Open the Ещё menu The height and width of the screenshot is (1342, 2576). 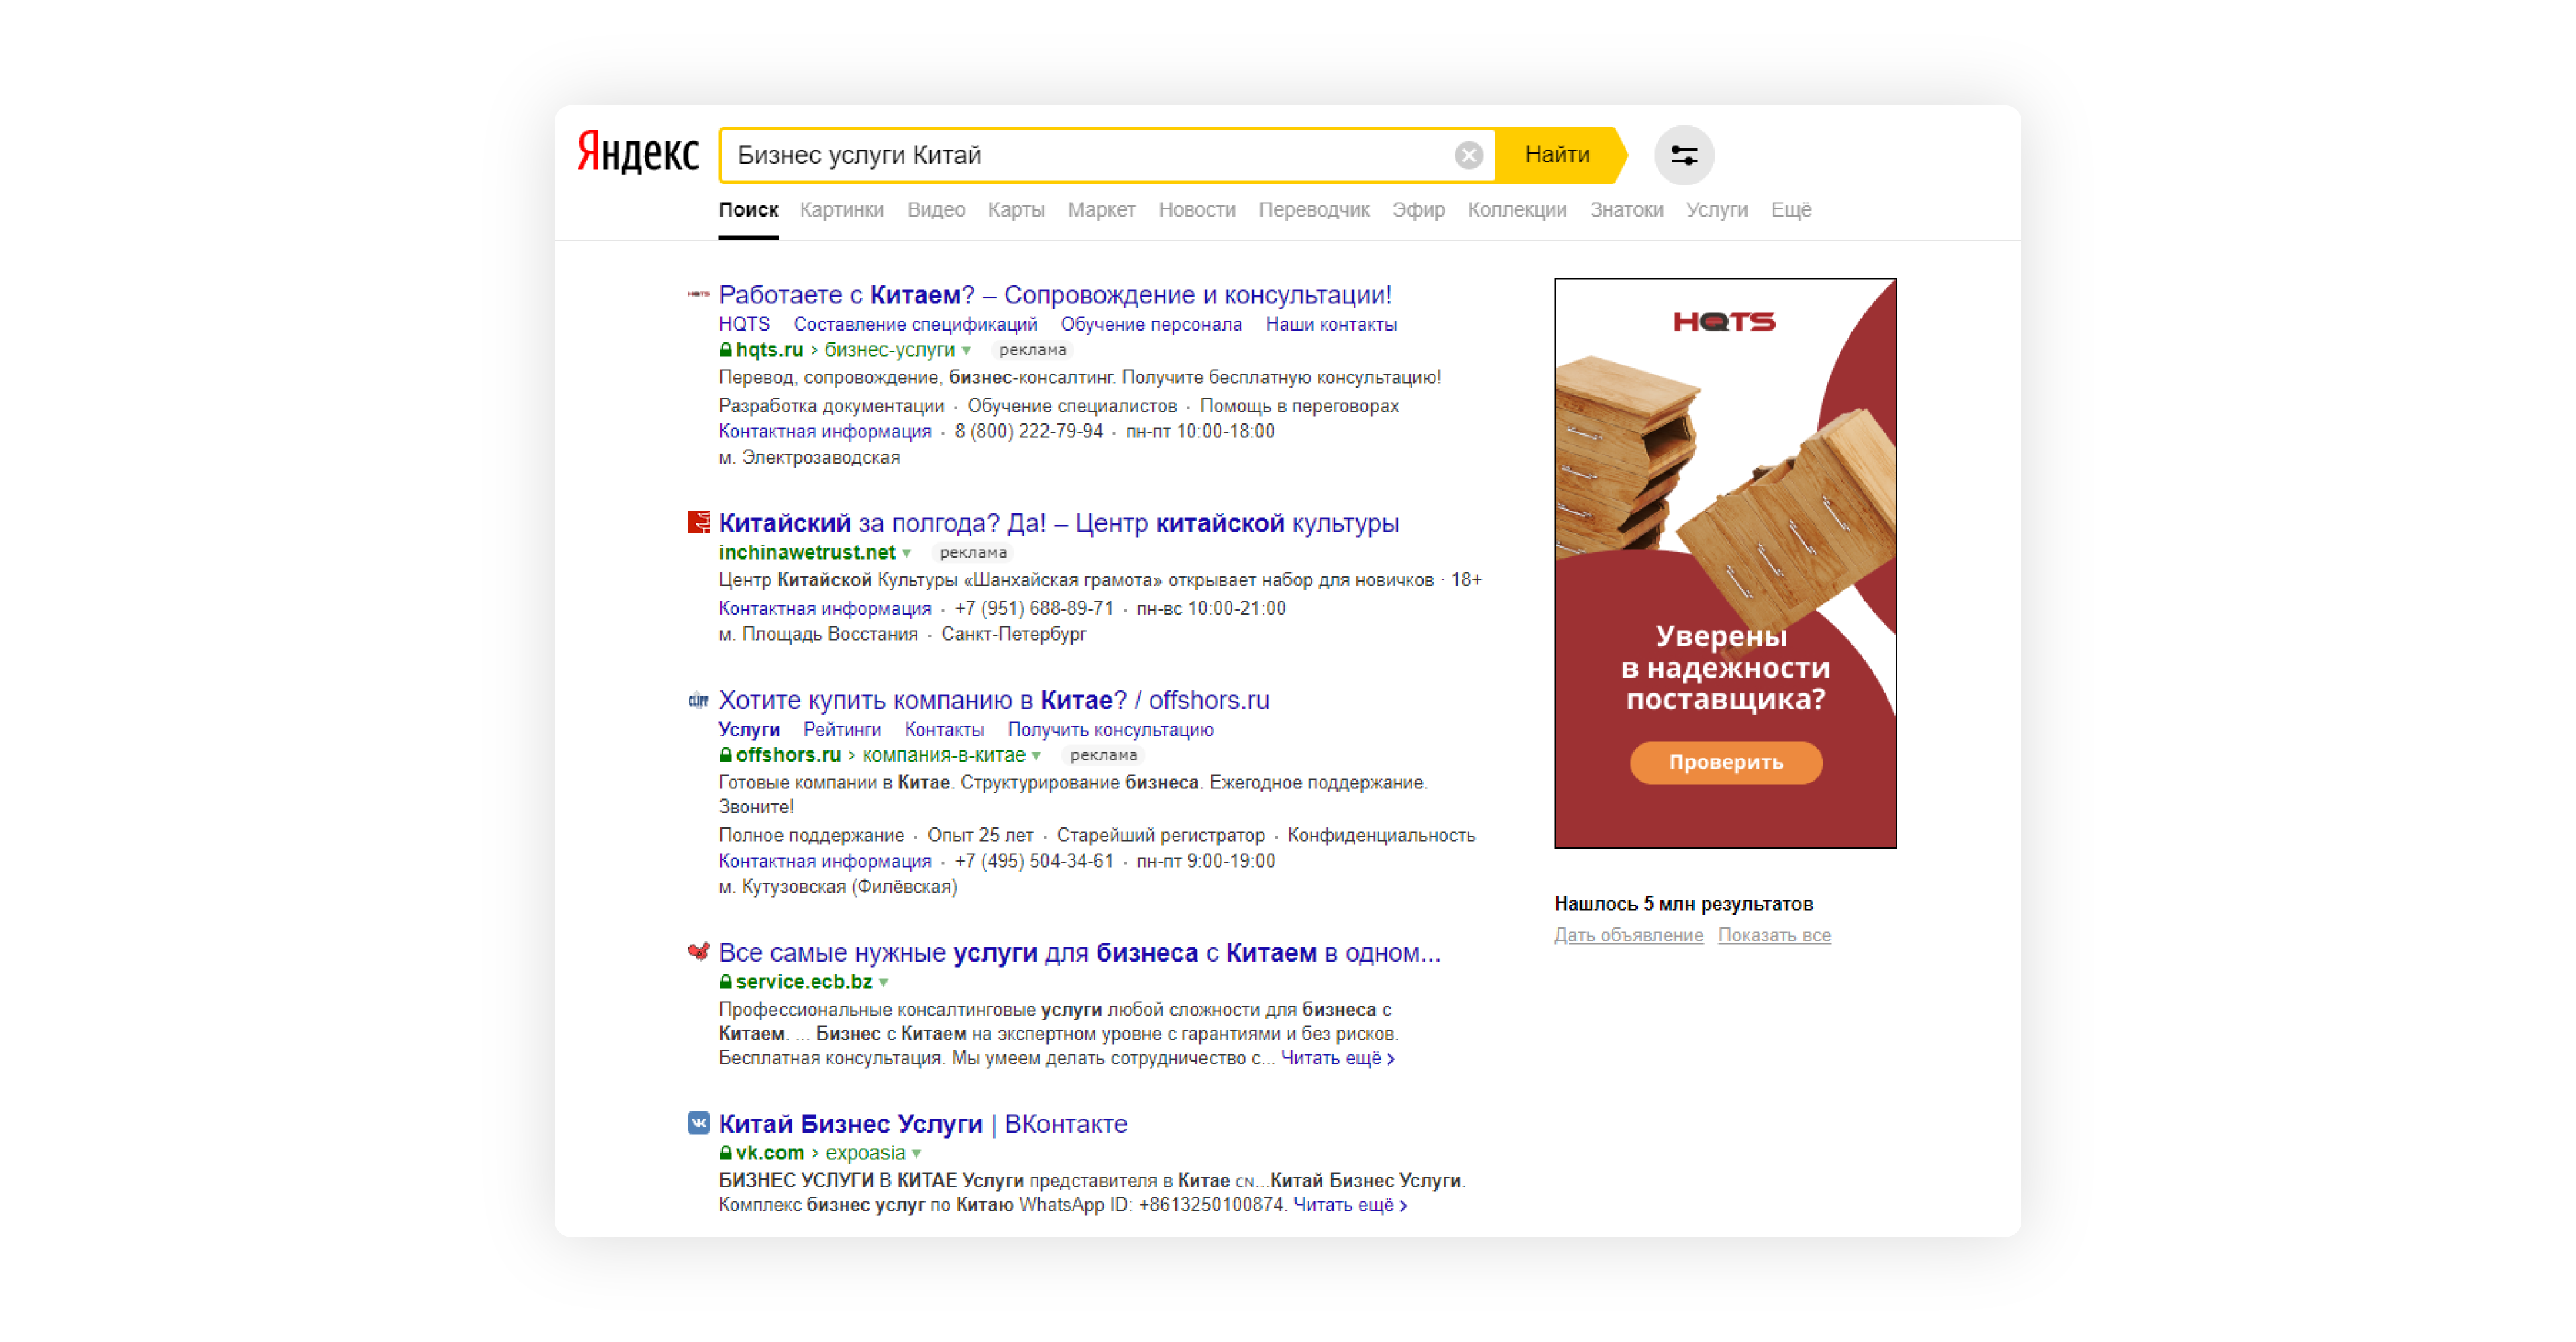pyautogui.click(x=1790, y=210)
